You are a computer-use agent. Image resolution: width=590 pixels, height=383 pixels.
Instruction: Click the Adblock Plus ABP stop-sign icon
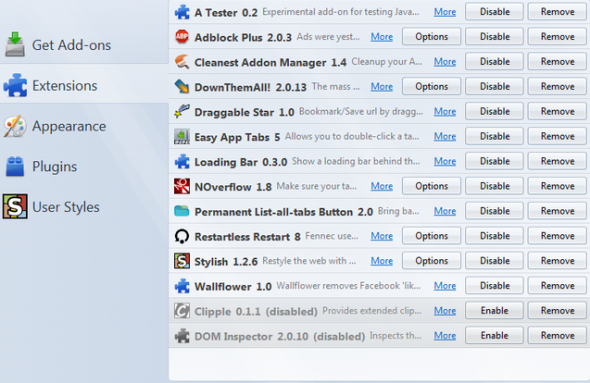[182, 37]
